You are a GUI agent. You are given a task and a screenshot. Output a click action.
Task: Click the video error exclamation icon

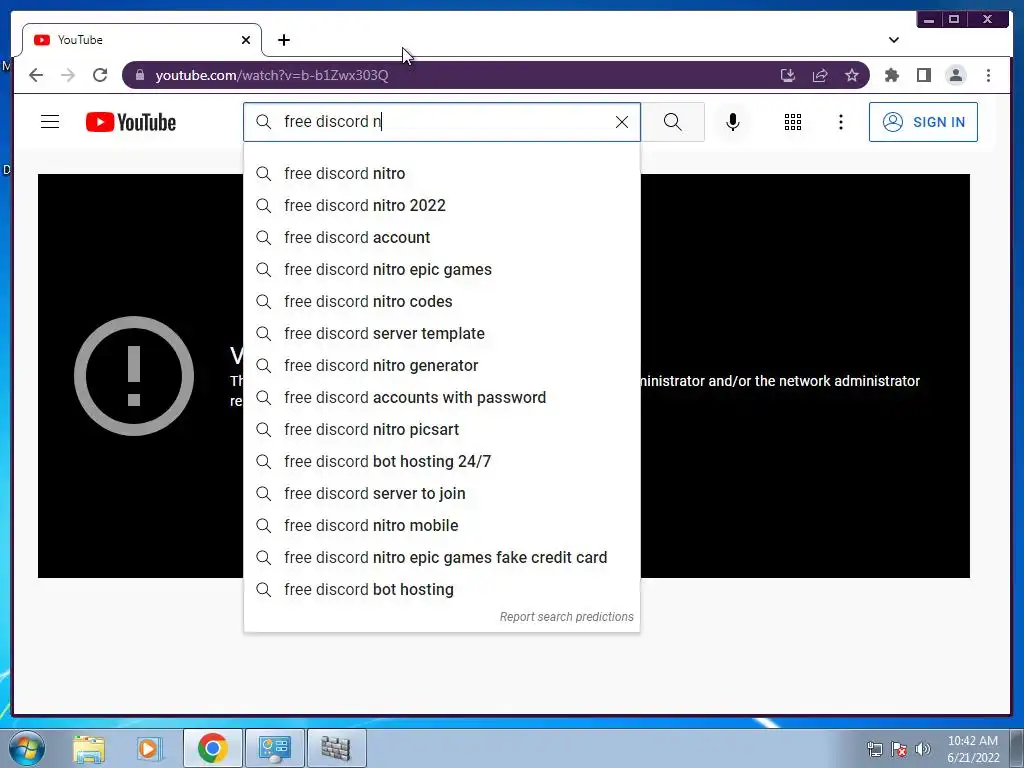coord(134,376)
